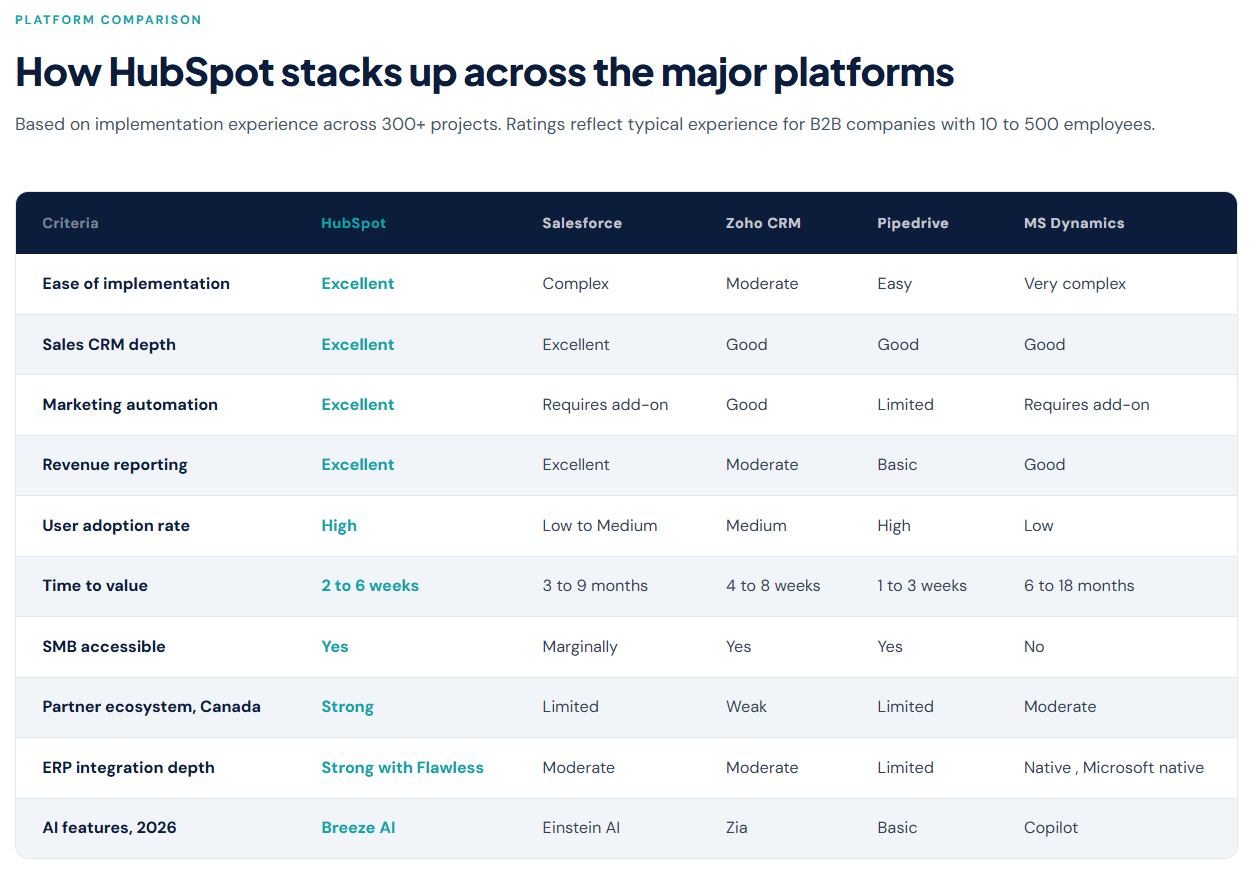The image size is (1252, 879).
Task: Click the Native, Microsoft native cell
Action: [1113, 768]
